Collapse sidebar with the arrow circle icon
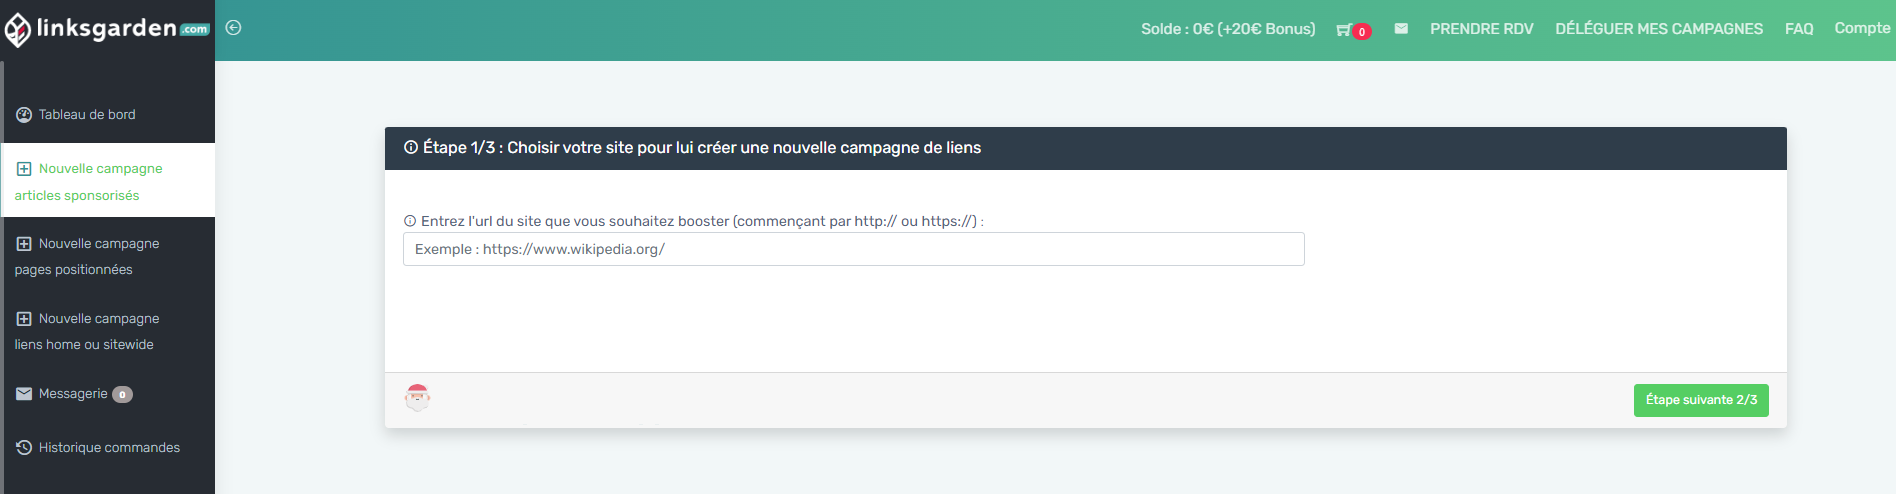The height and width of the screenshot is (494, 1896). (x=233, y=28)
